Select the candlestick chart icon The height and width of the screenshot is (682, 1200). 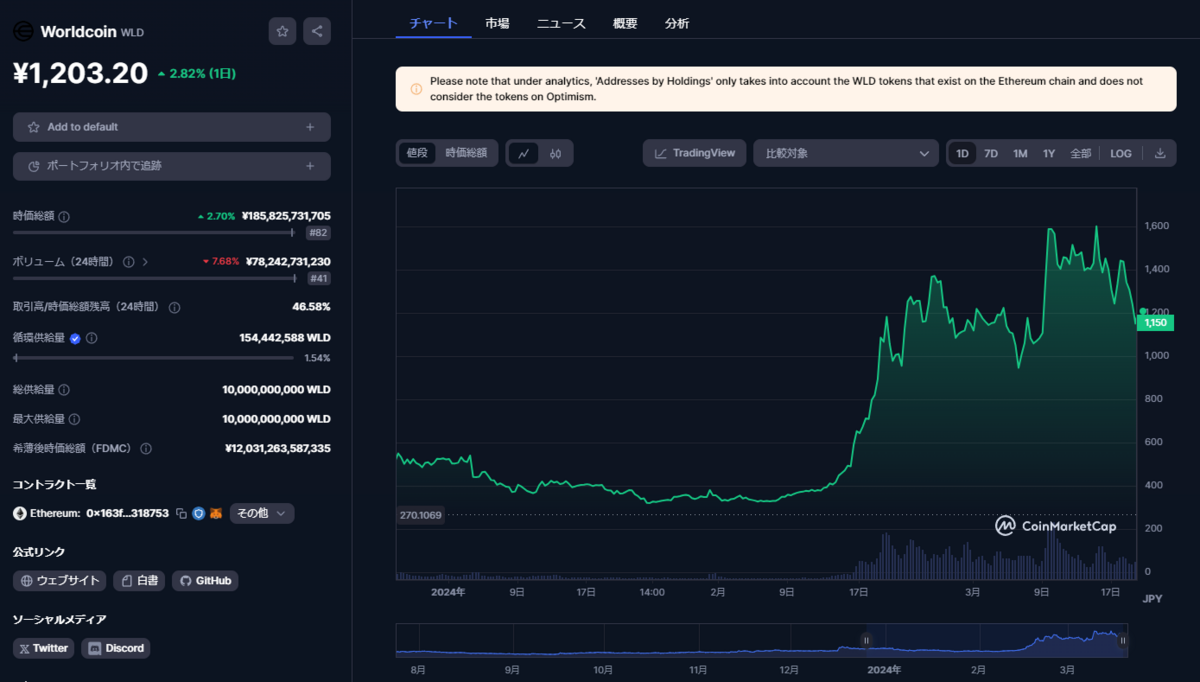(555, 153)
